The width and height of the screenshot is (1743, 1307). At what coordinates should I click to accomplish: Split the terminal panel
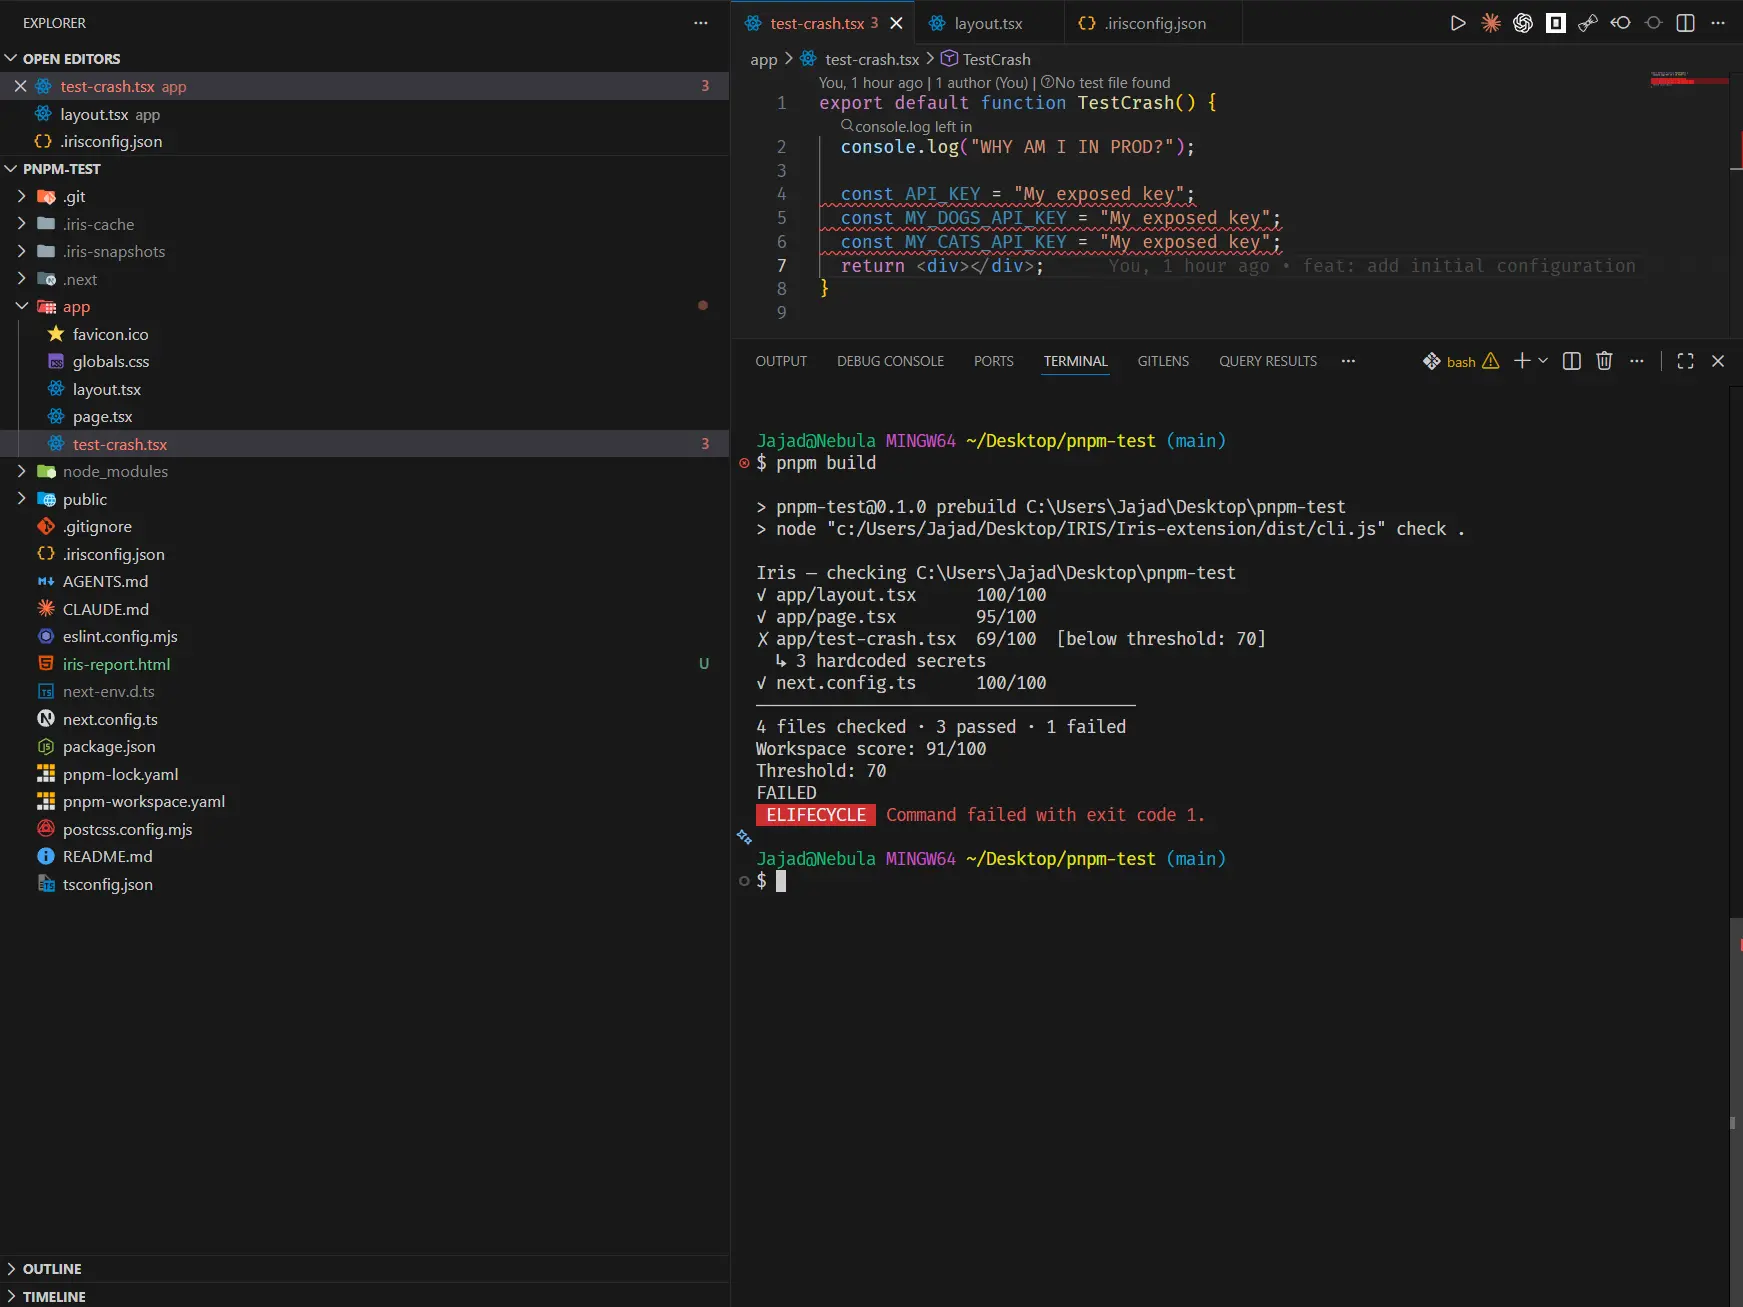(x=1572, y=361)
